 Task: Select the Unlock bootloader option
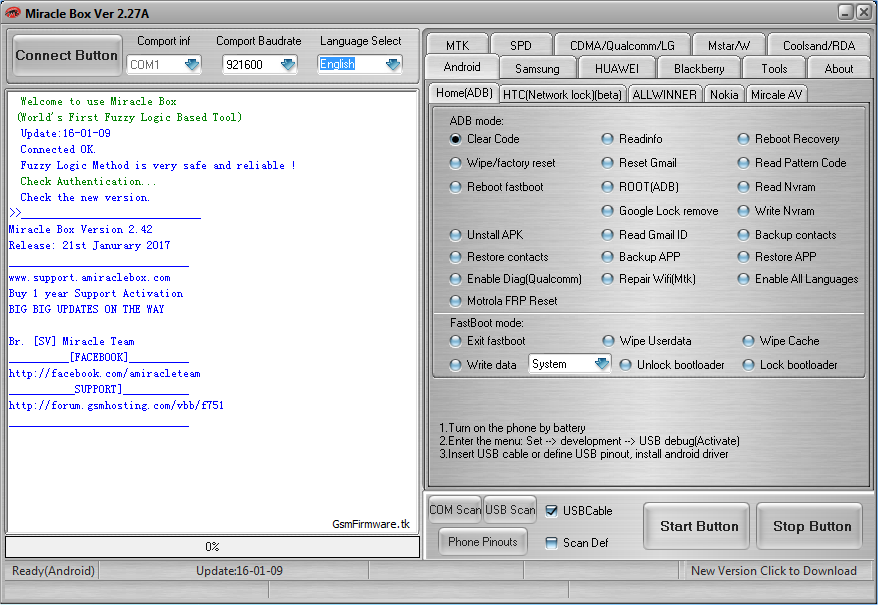coord(625,365)
